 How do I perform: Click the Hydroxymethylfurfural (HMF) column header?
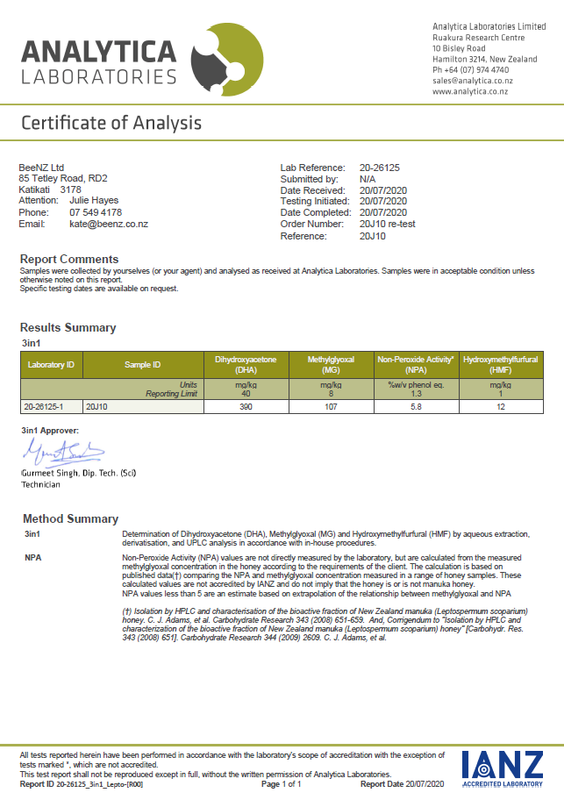tap(501, 365)
